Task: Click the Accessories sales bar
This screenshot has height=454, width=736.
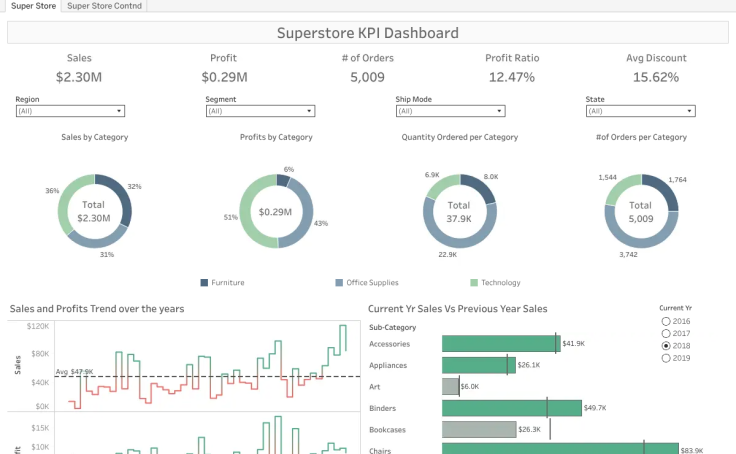Action: tap(501, 344)
